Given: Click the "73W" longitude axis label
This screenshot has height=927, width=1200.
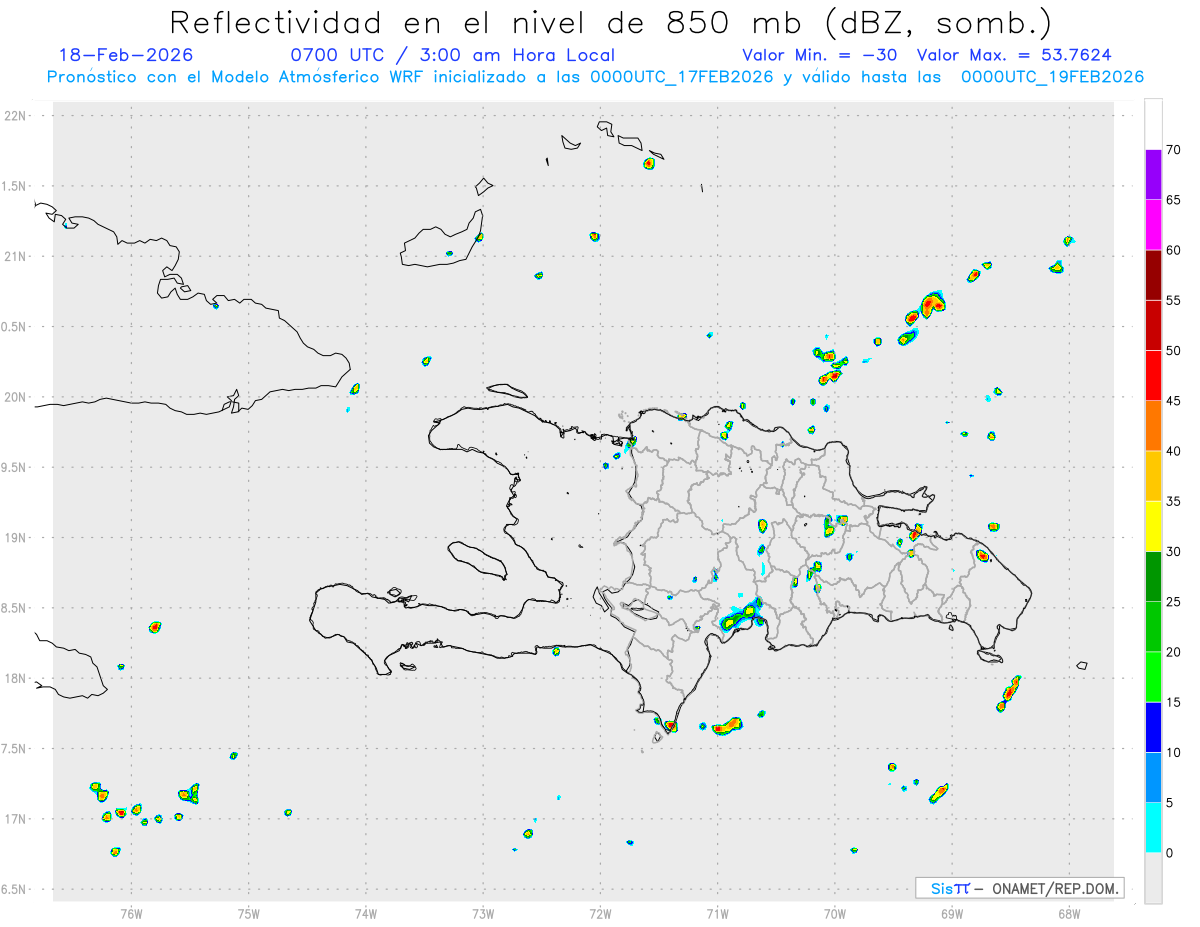Looking at the screenshot, I should pos(483,913).
